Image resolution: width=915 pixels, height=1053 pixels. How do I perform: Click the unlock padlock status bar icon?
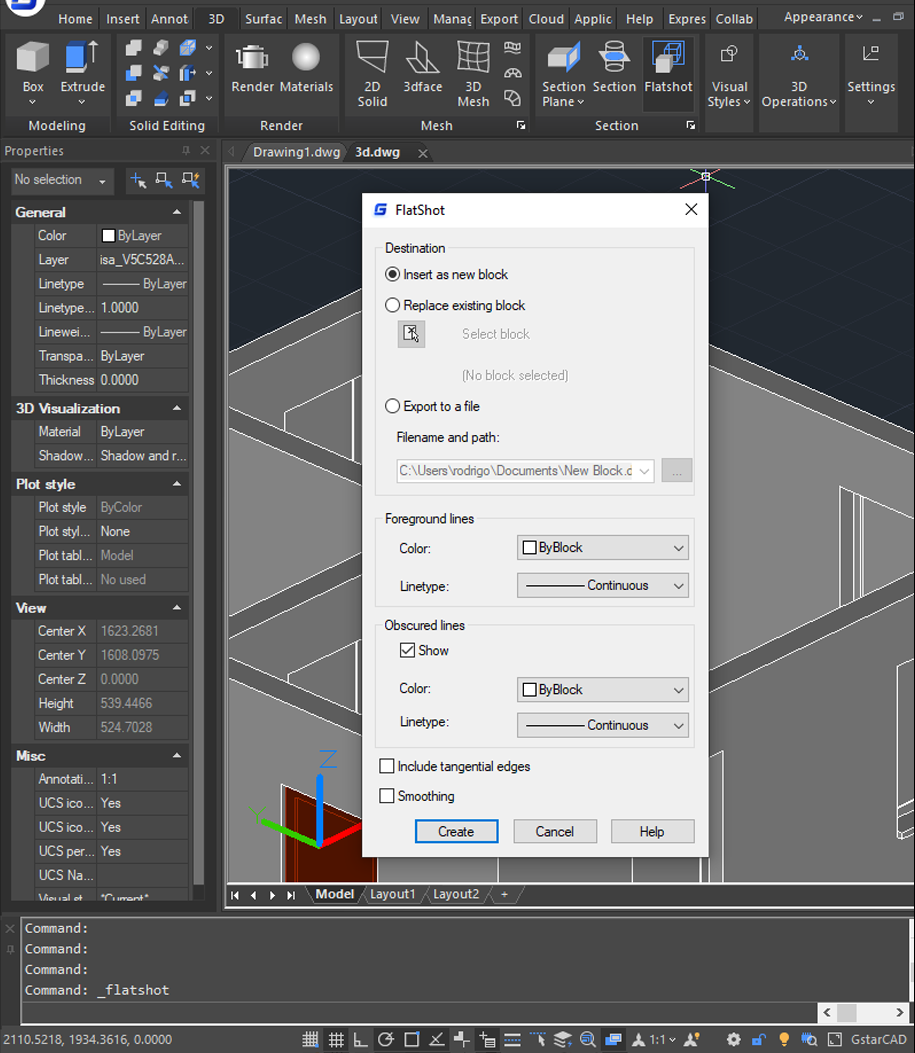pos(759,1040)
